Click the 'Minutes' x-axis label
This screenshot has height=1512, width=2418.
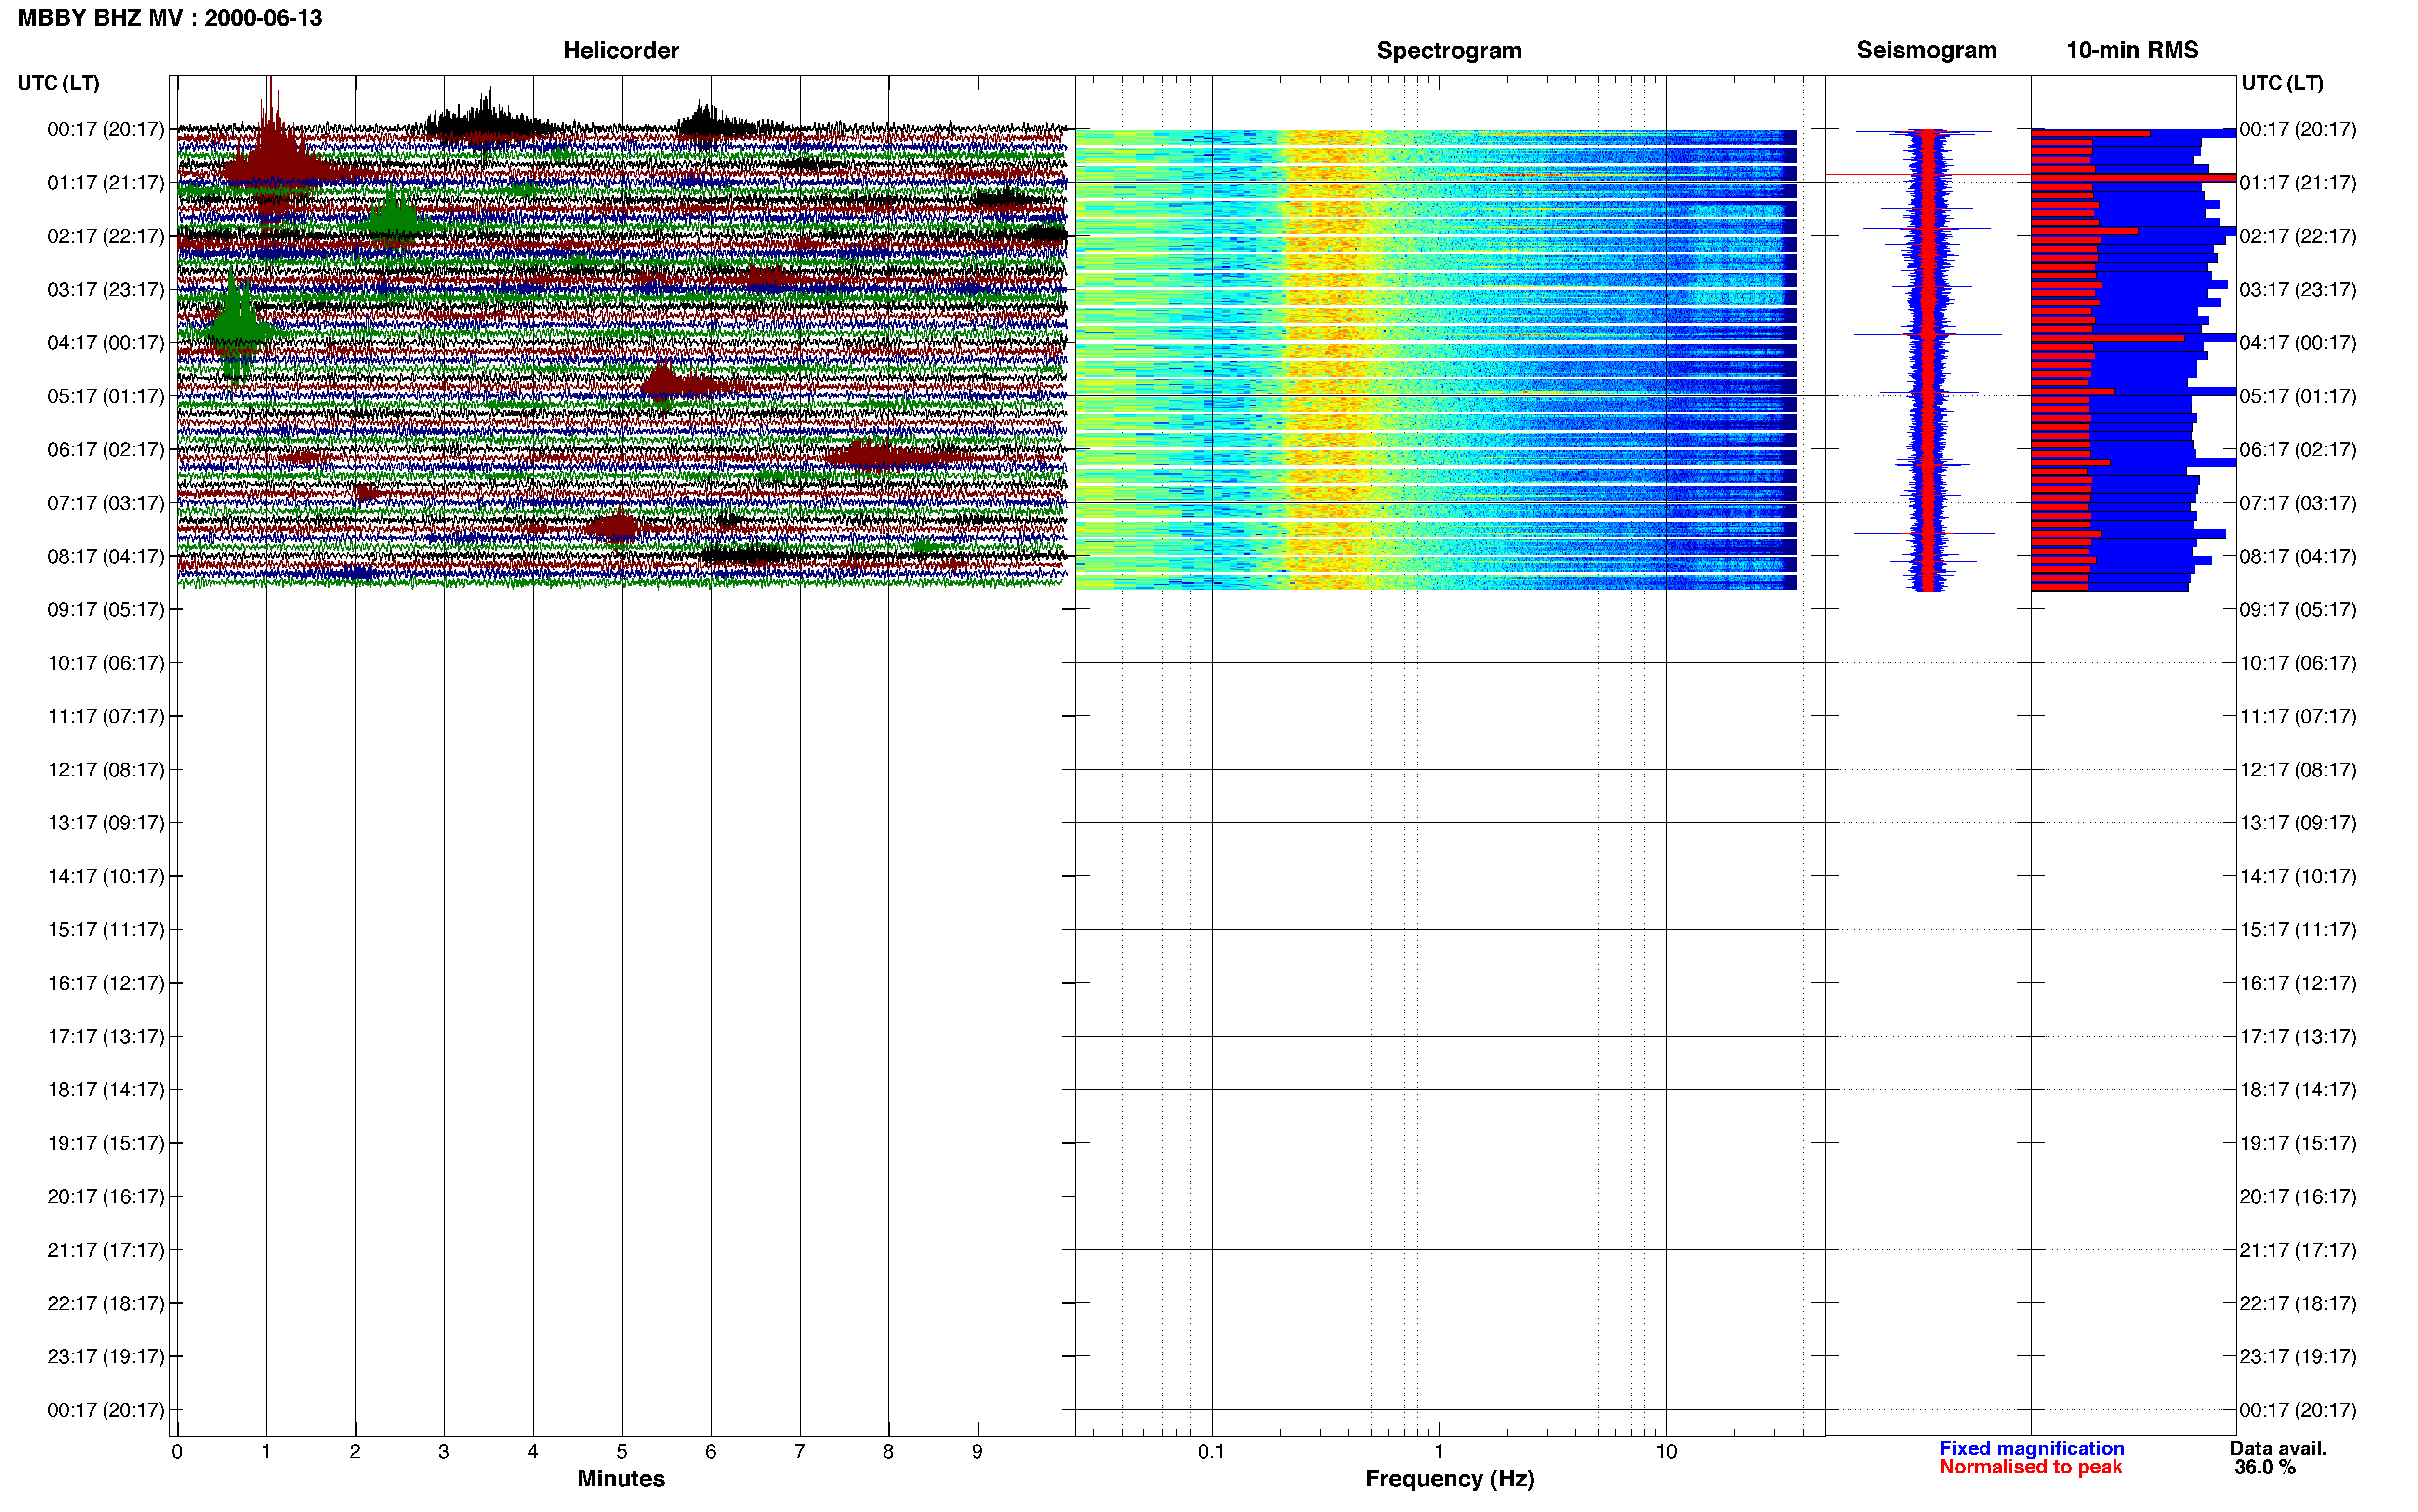pyautogui.click(x=620, y=1478)
